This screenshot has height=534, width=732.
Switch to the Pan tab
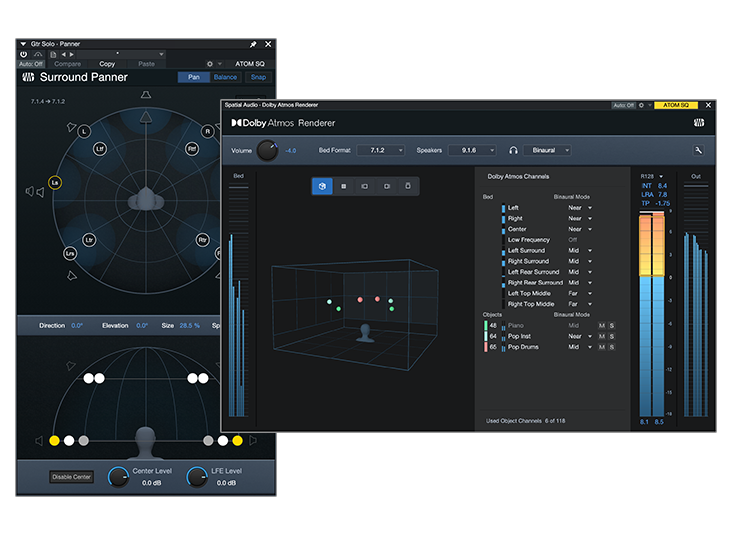pyautogui.click(x=193, y=77)
